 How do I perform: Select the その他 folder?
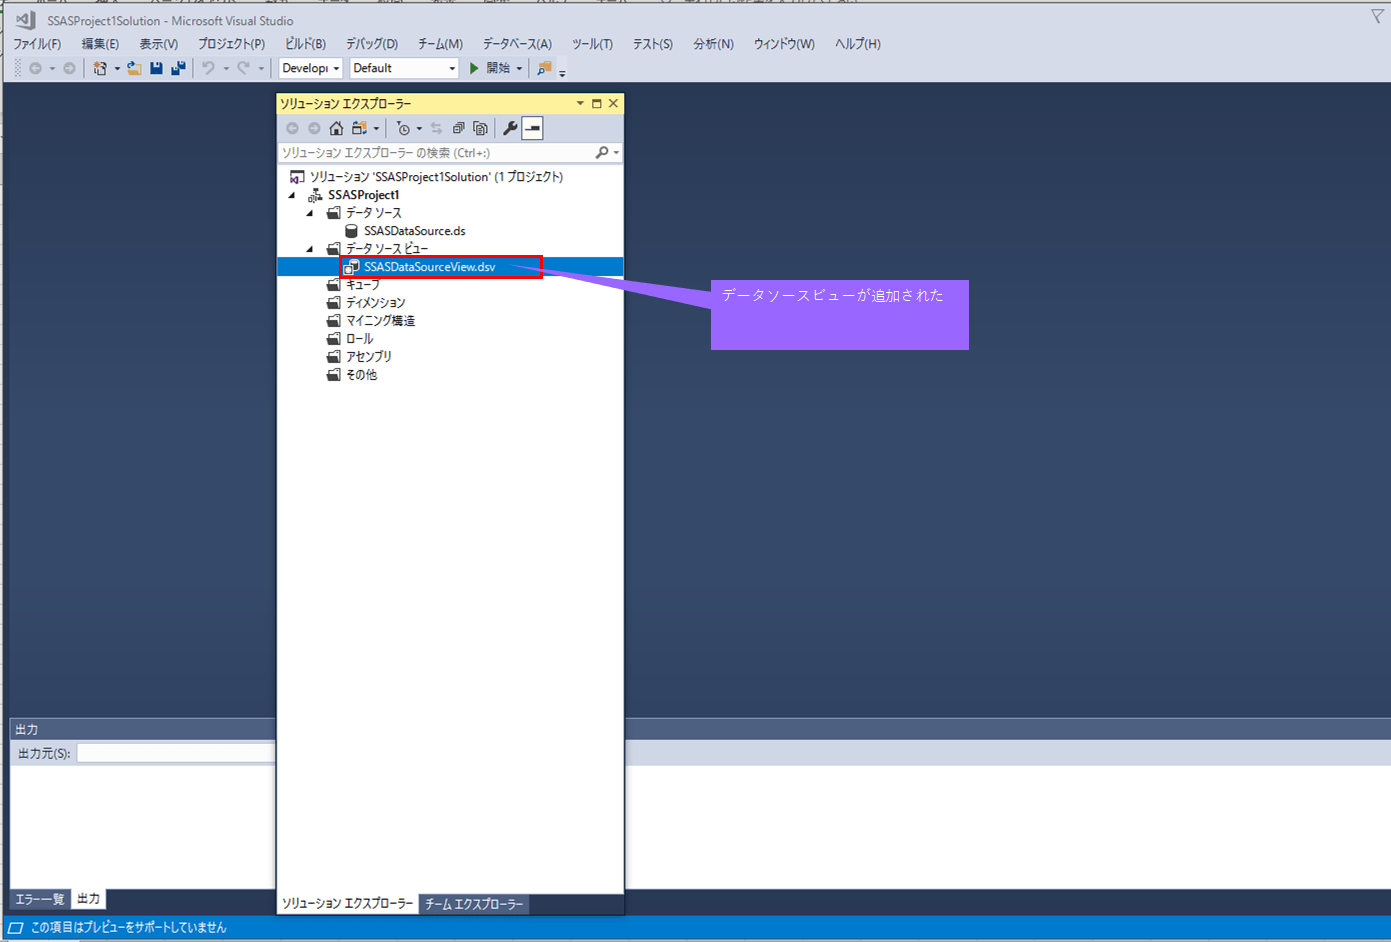coord(361,375)
